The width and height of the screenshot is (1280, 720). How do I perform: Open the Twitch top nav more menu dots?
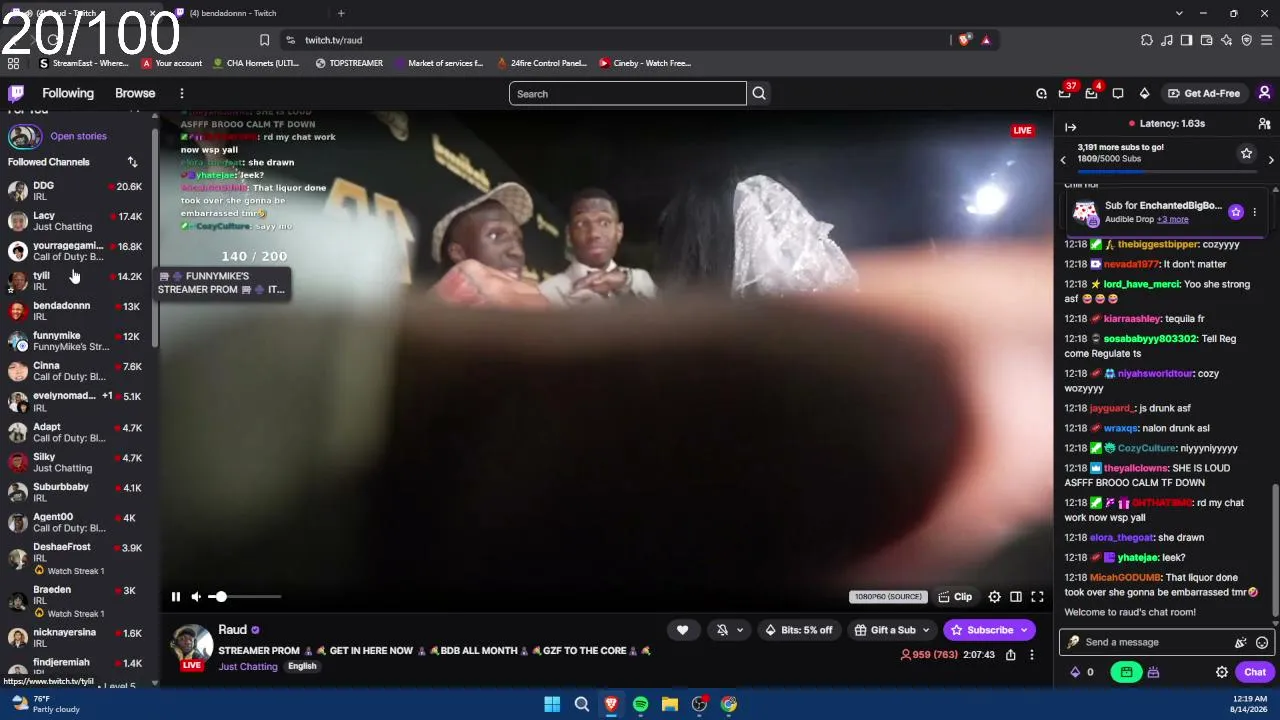[181, 93]
